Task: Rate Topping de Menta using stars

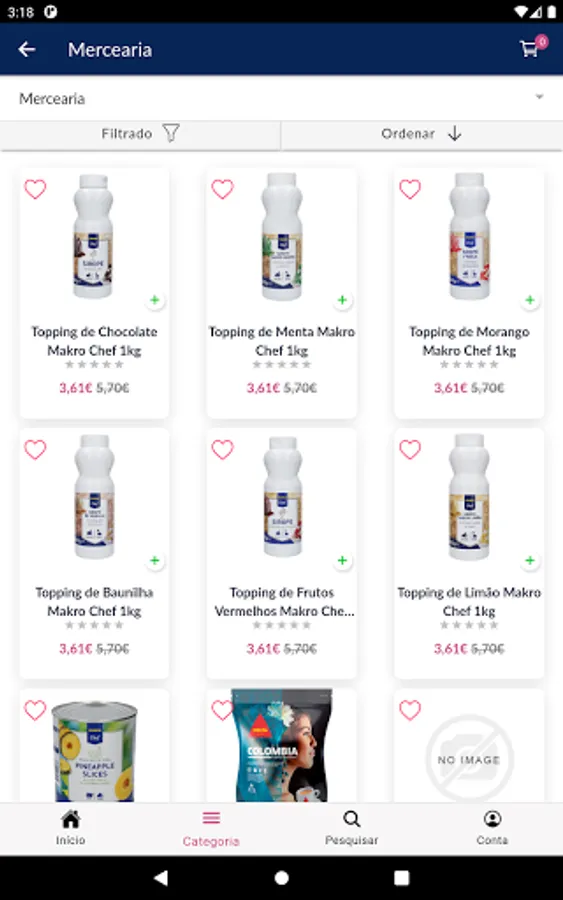Action: (x=281, y=364)
